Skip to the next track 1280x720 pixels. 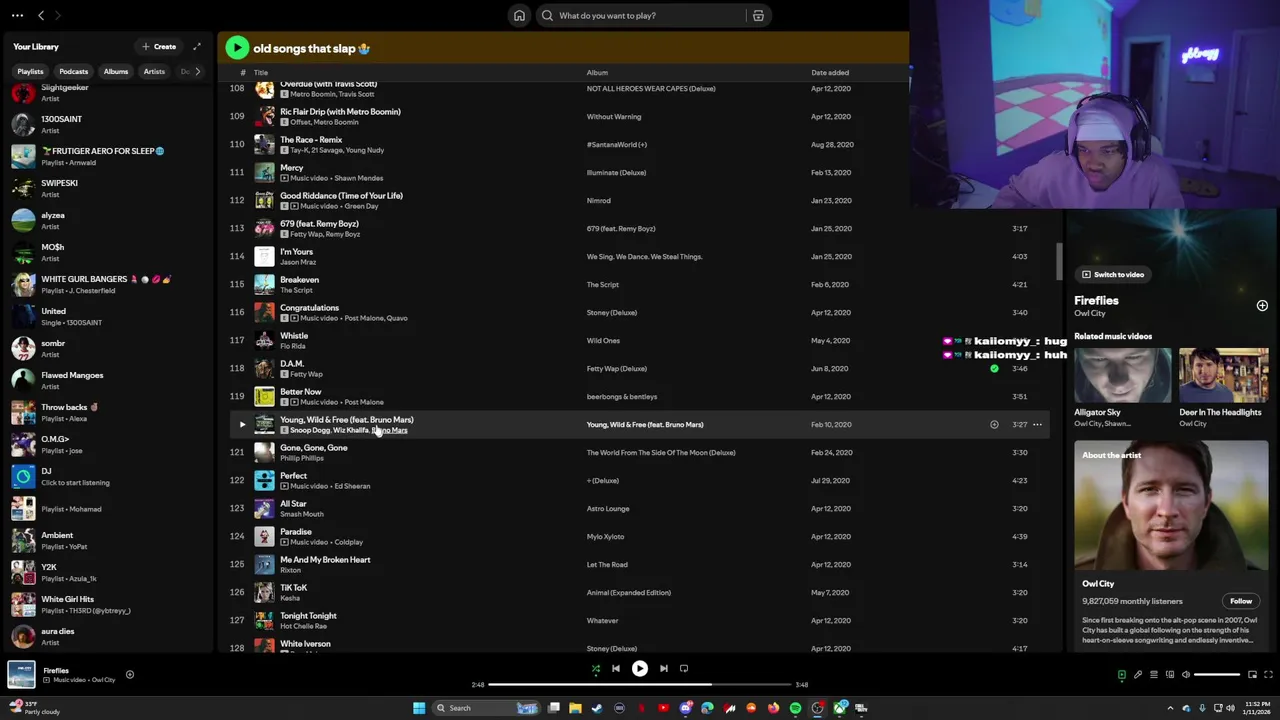click(x=664, y=669)
